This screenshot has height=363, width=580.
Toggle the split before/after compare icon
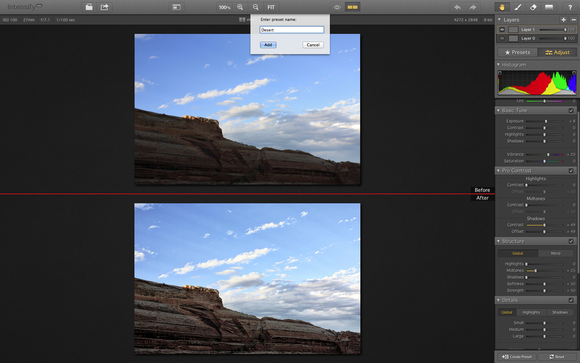click(x=352, y=7)
